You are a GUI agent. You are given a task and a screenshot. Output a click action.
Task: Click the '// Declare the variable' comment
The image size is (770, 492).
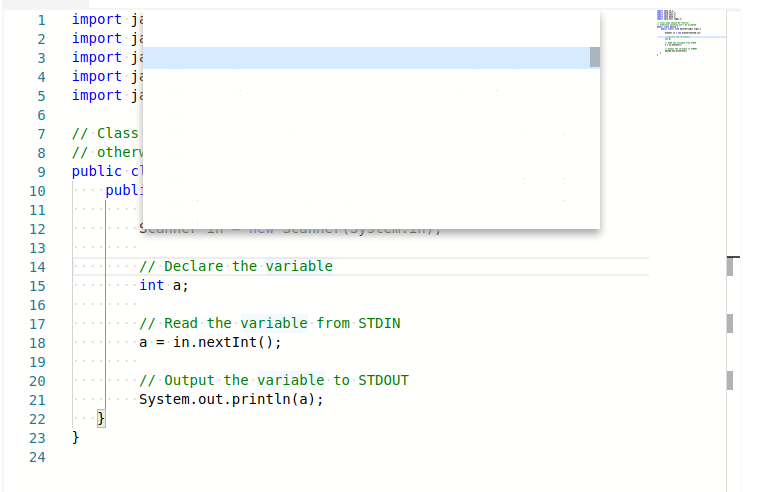(x=236, y=267)
